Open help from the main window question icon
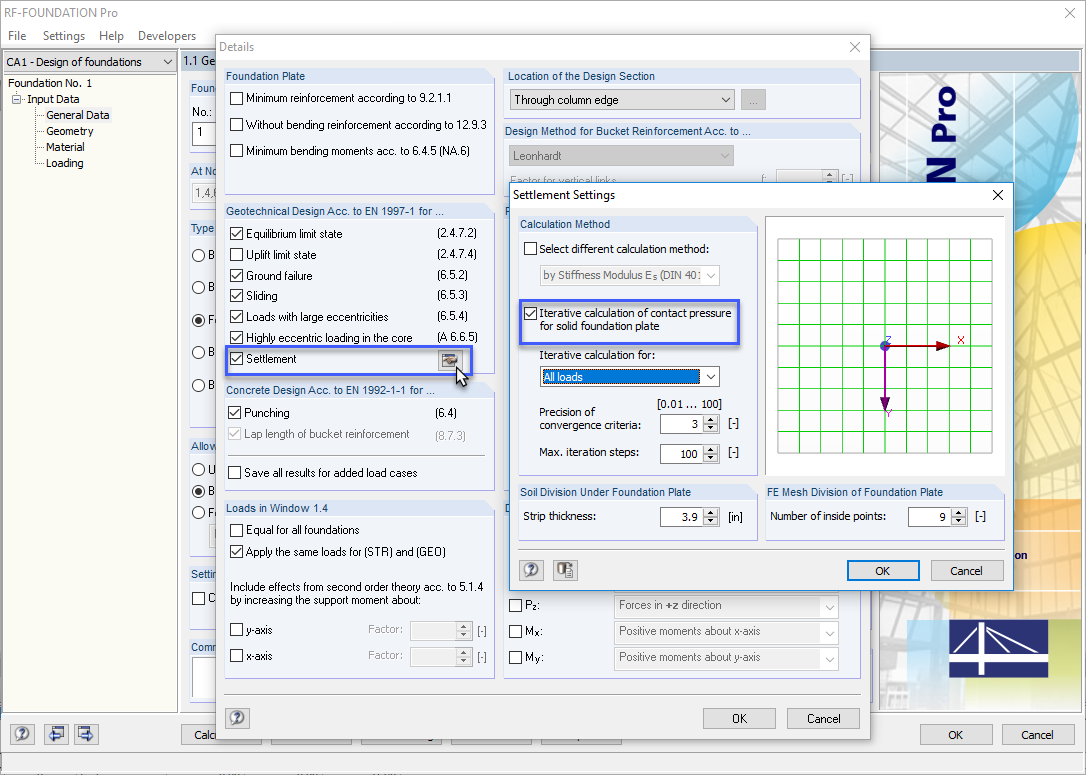 21,734
